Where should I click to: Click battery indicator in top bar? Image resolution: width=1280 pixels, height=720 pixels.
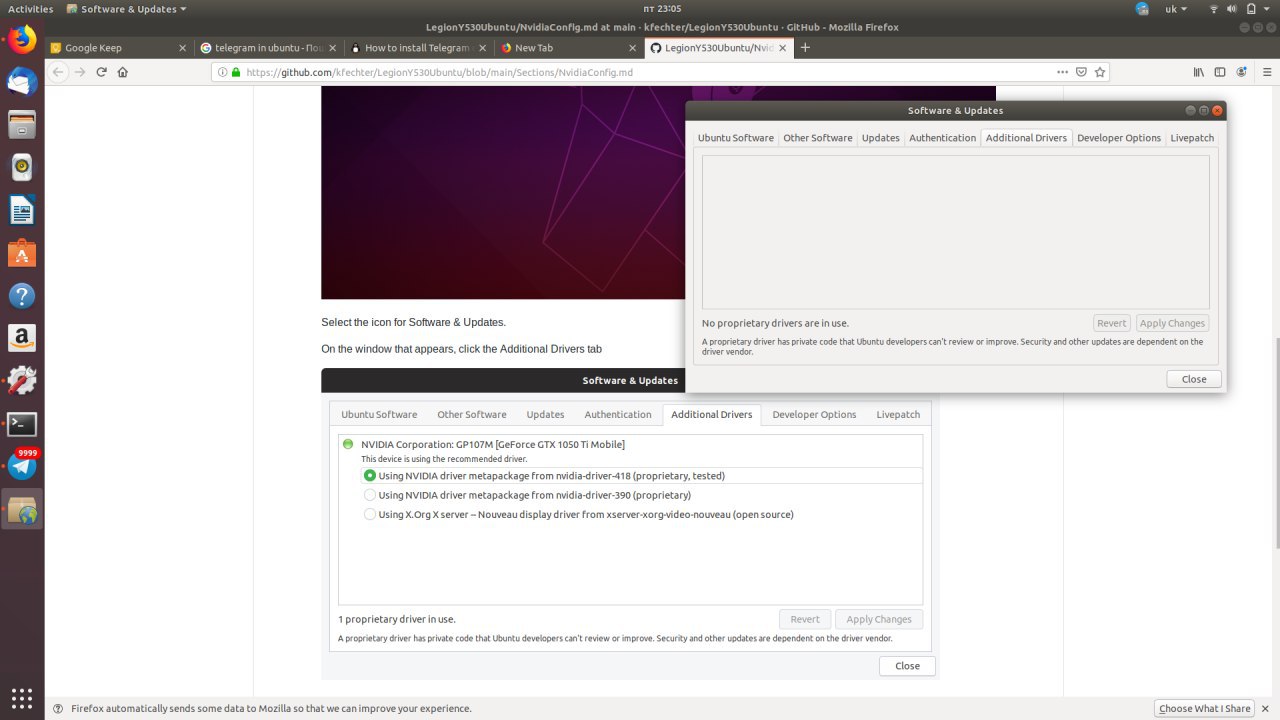1251,9
